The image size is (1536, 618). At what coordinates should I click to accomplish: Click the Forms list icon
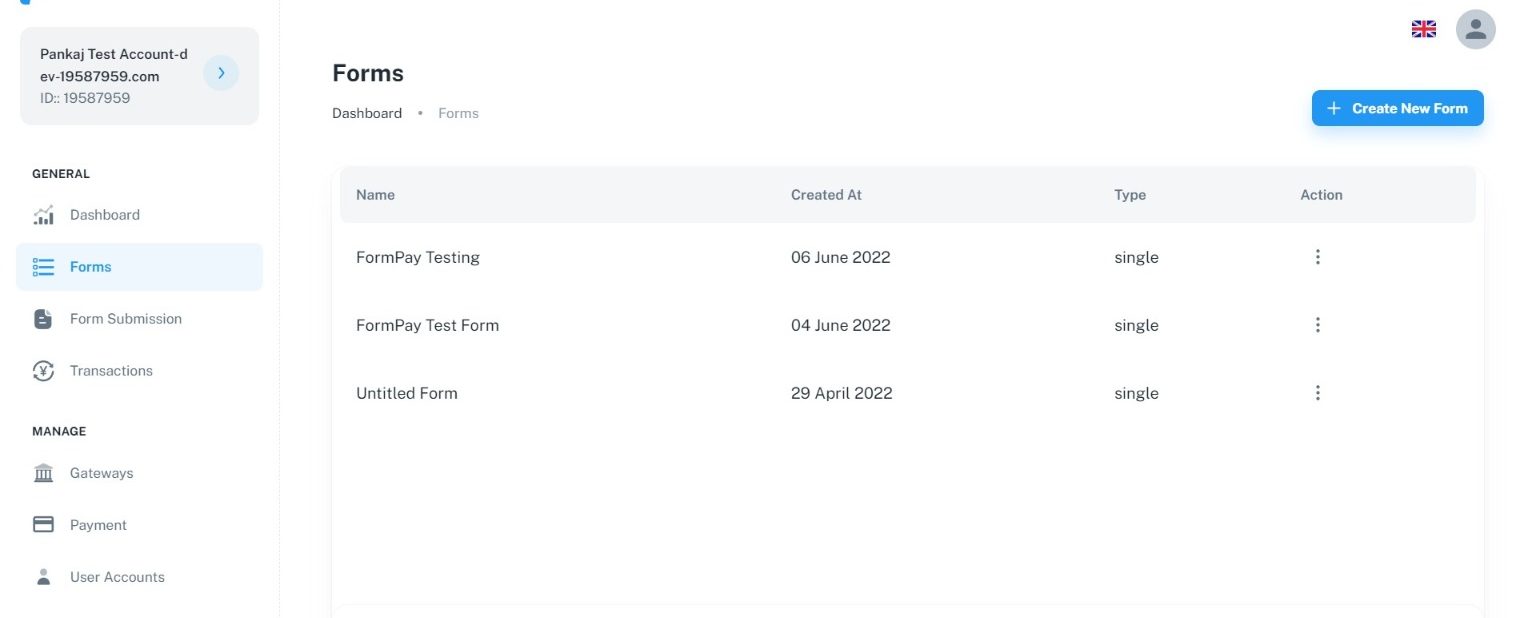44,266
